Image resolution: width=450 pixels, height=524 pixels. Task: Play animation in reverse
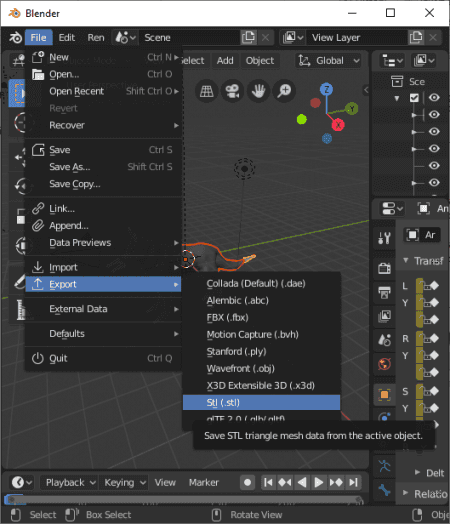(x=302, y=482)
